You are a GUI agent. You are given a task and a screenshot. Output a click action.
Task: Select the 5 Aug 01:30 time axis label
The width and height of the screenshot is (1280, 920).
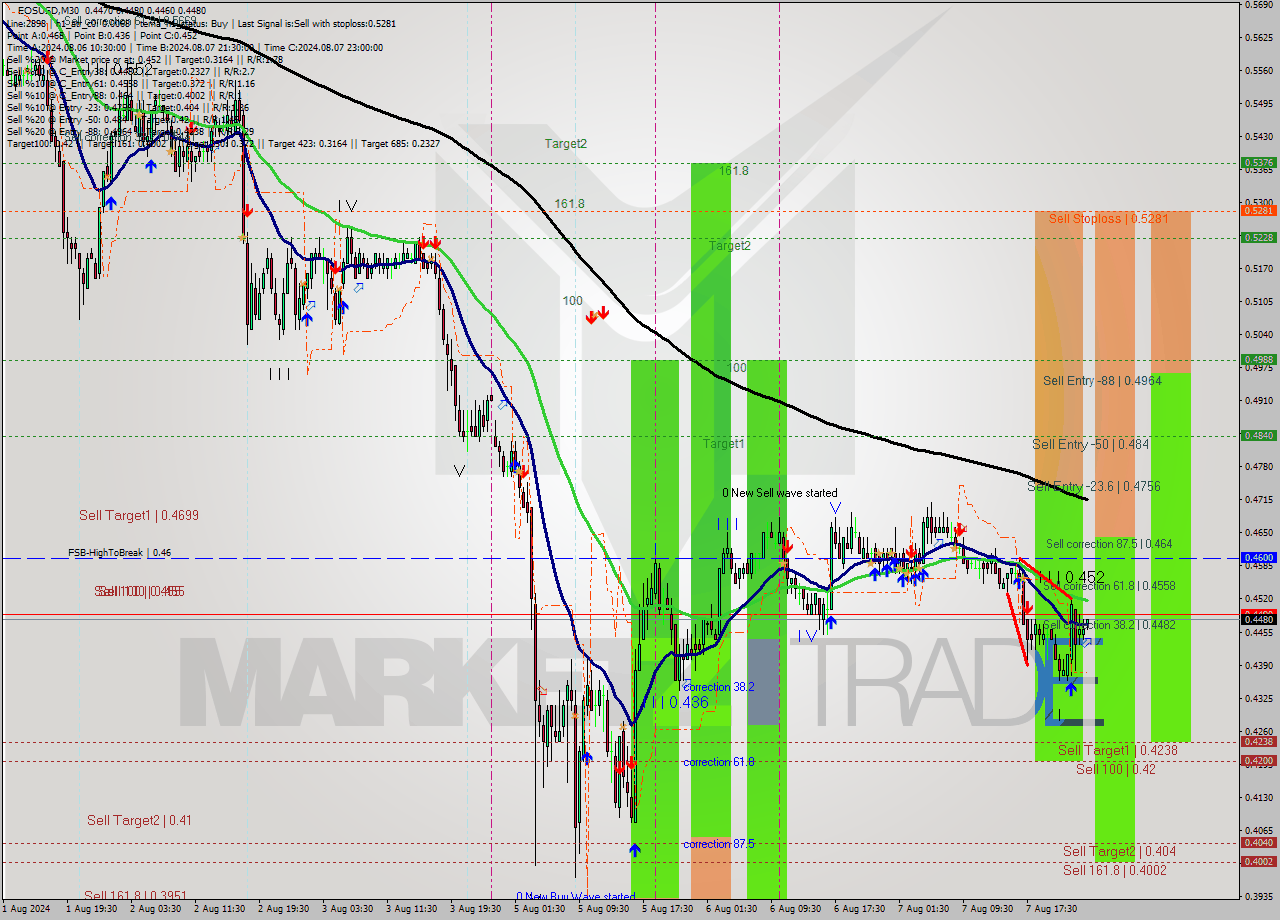tap(540, 909)
